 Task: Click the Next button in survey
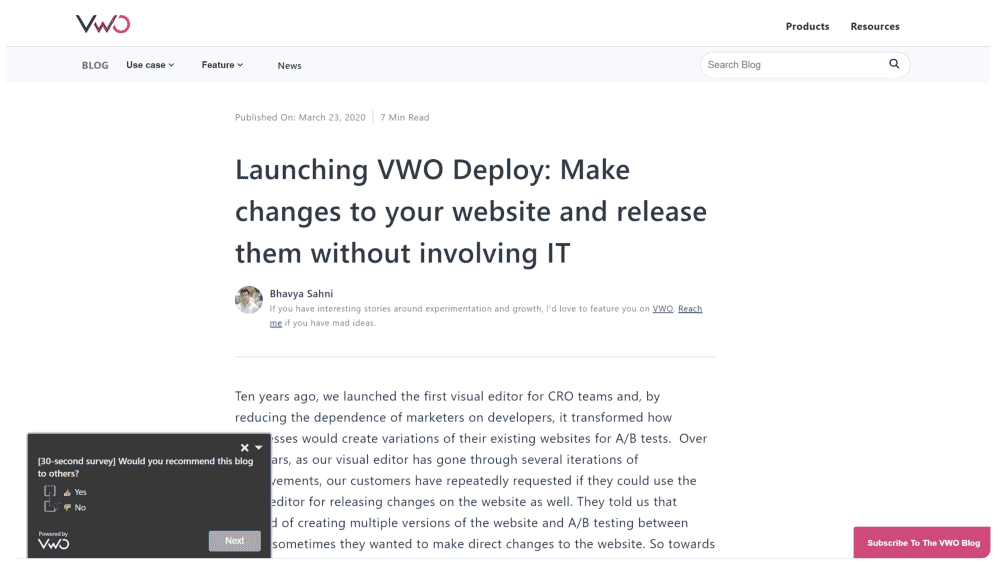[x=235, y=541]
